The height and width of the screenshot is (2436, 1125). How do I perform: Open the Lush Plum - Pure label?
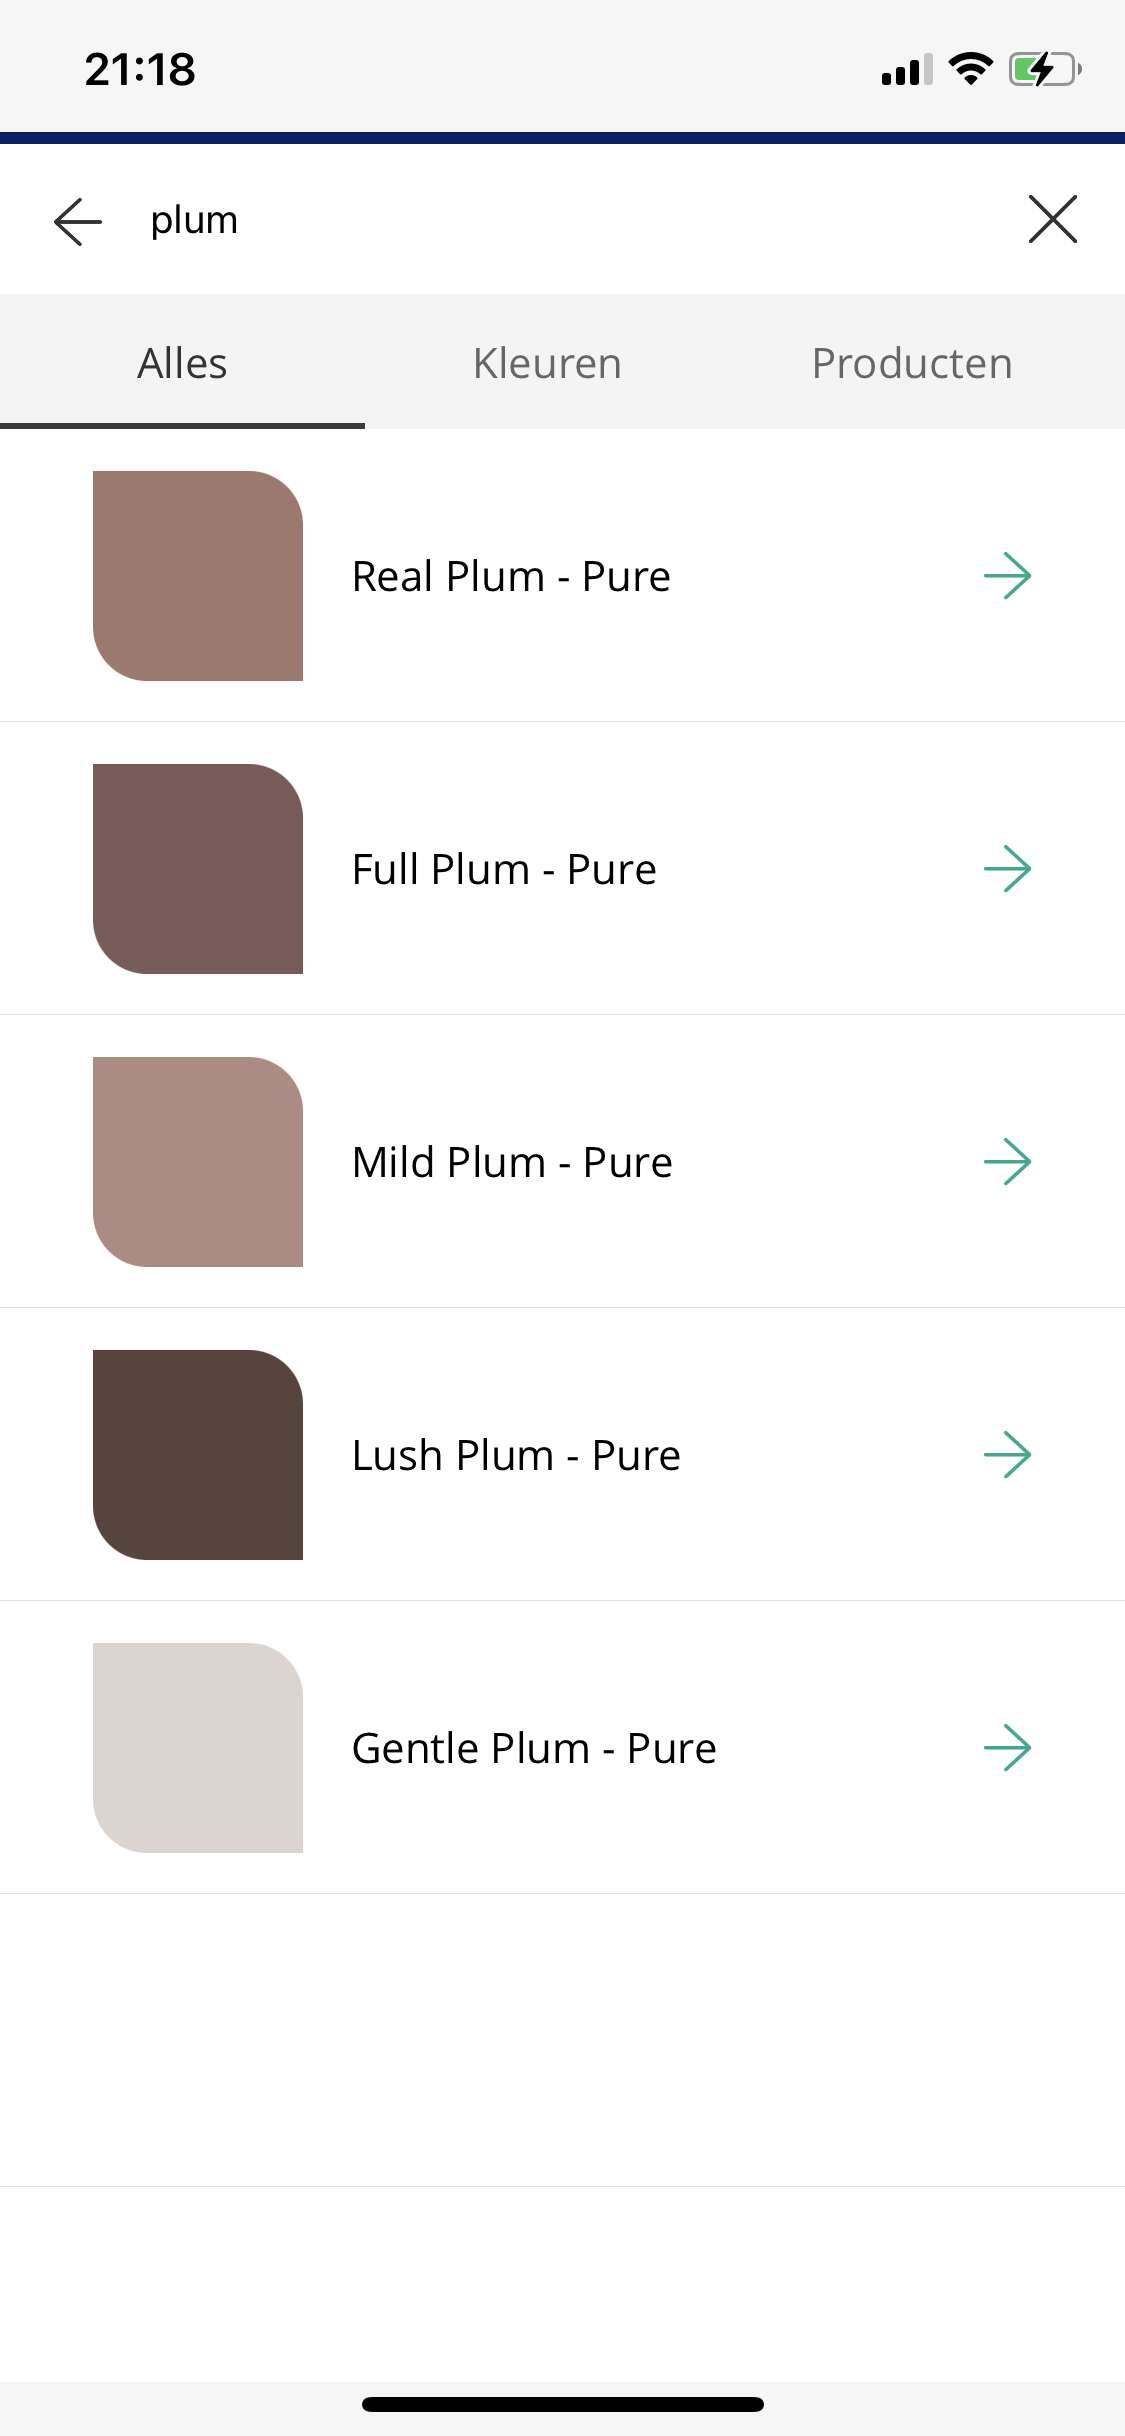pos(516,1456)
